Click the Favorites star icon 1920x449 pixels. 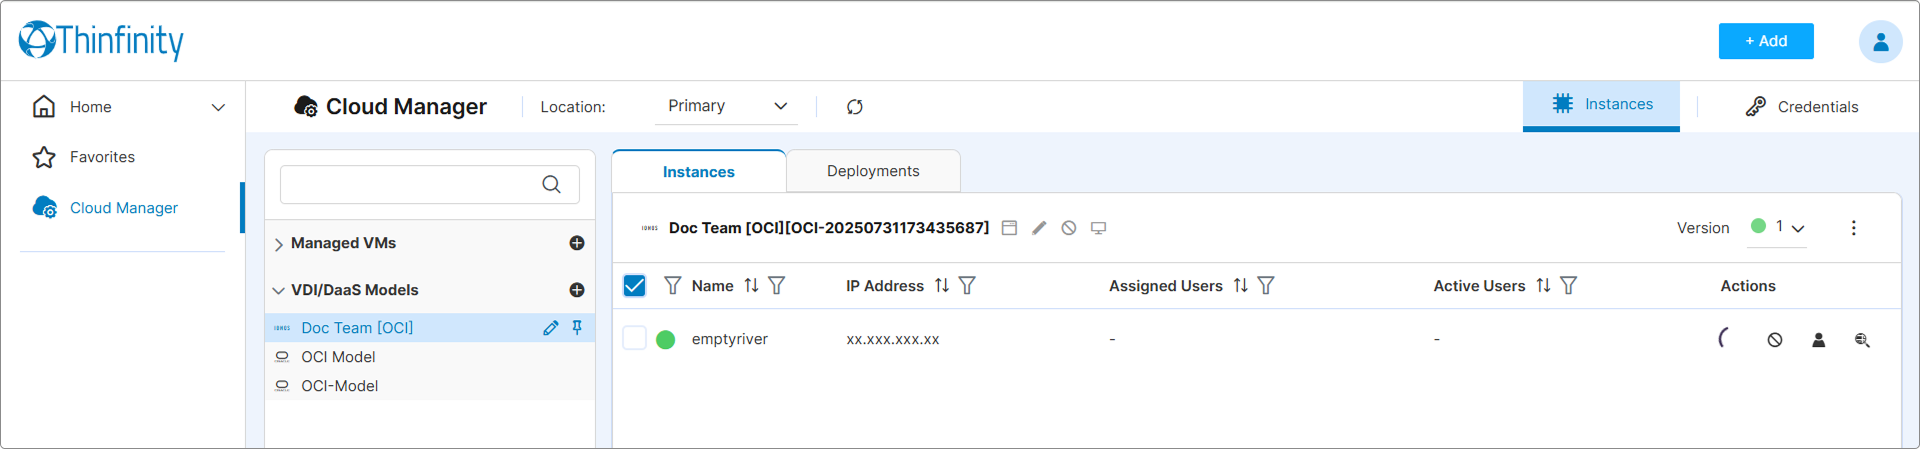(x=44, y=157)
